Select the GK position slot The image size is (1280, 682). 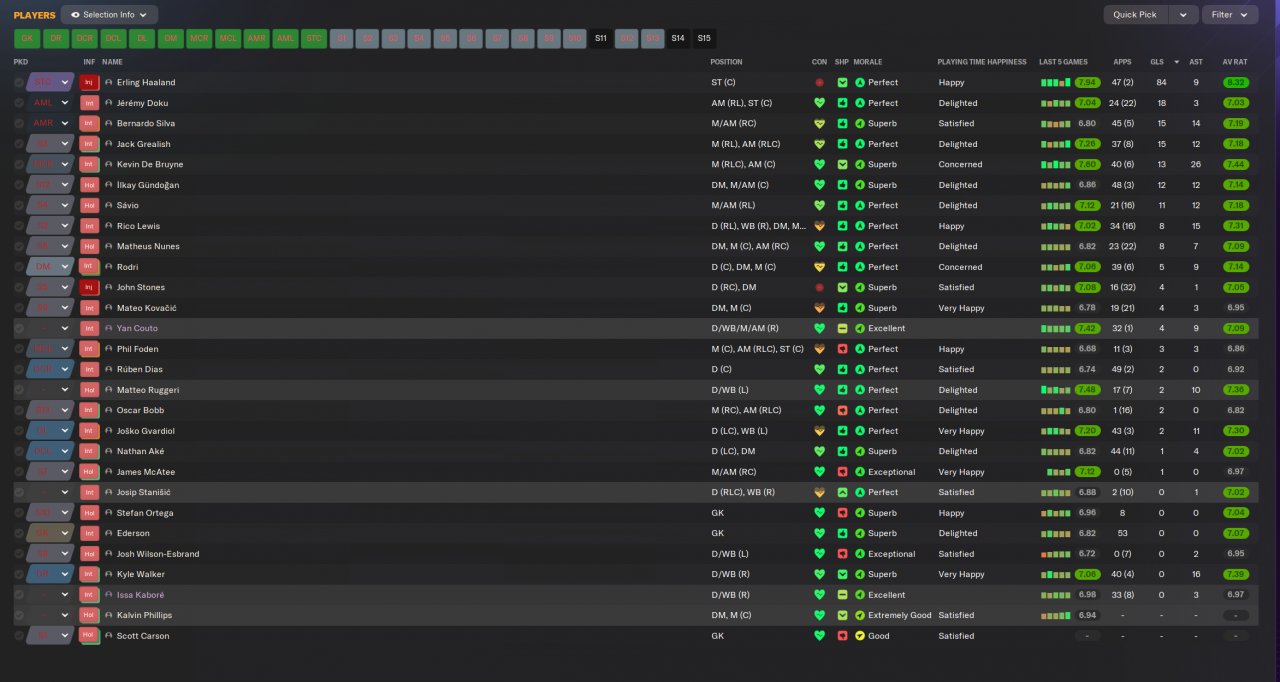pyautogui.click(x=27, y=38)
